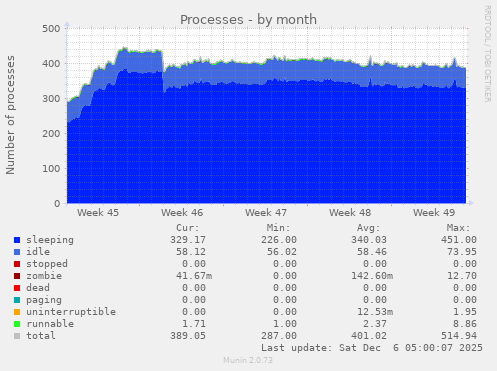This screenshot has height=371, width=497.
Task: Click the stopped legend color swatch
Action: coord(17,264)
